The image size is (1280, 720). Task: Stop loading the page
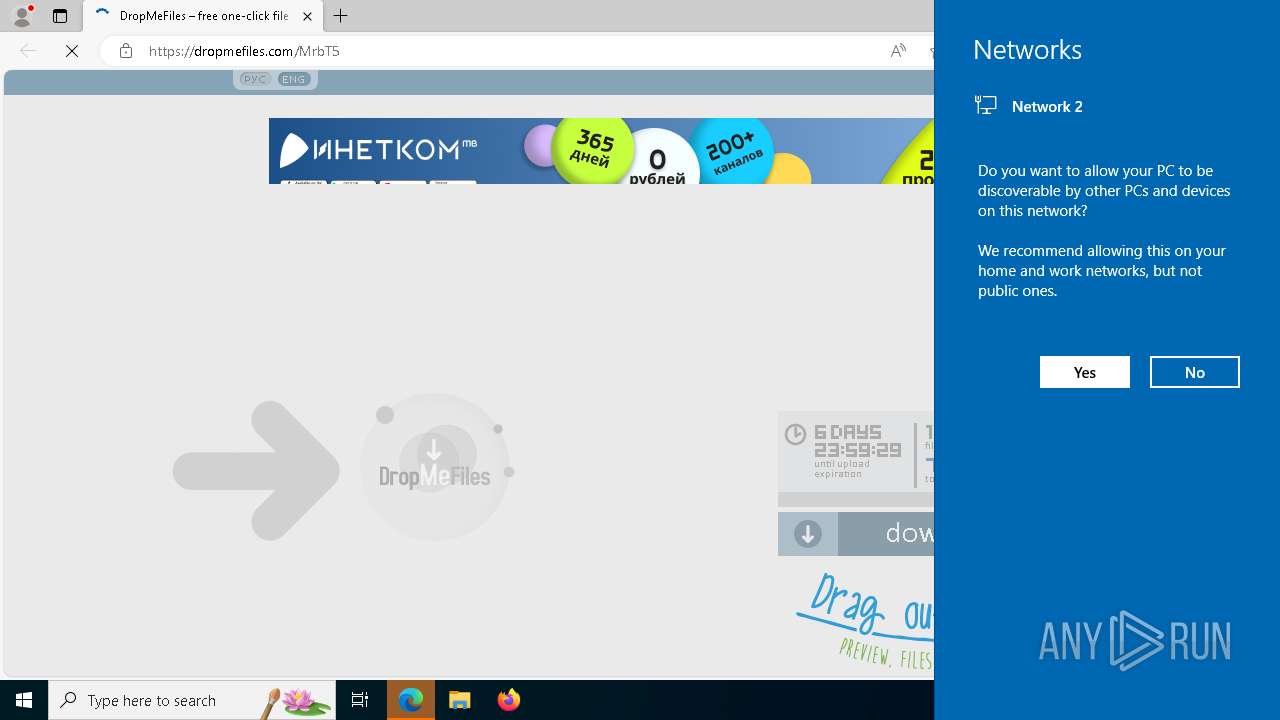pyautogui.click(x=72, y=51)
